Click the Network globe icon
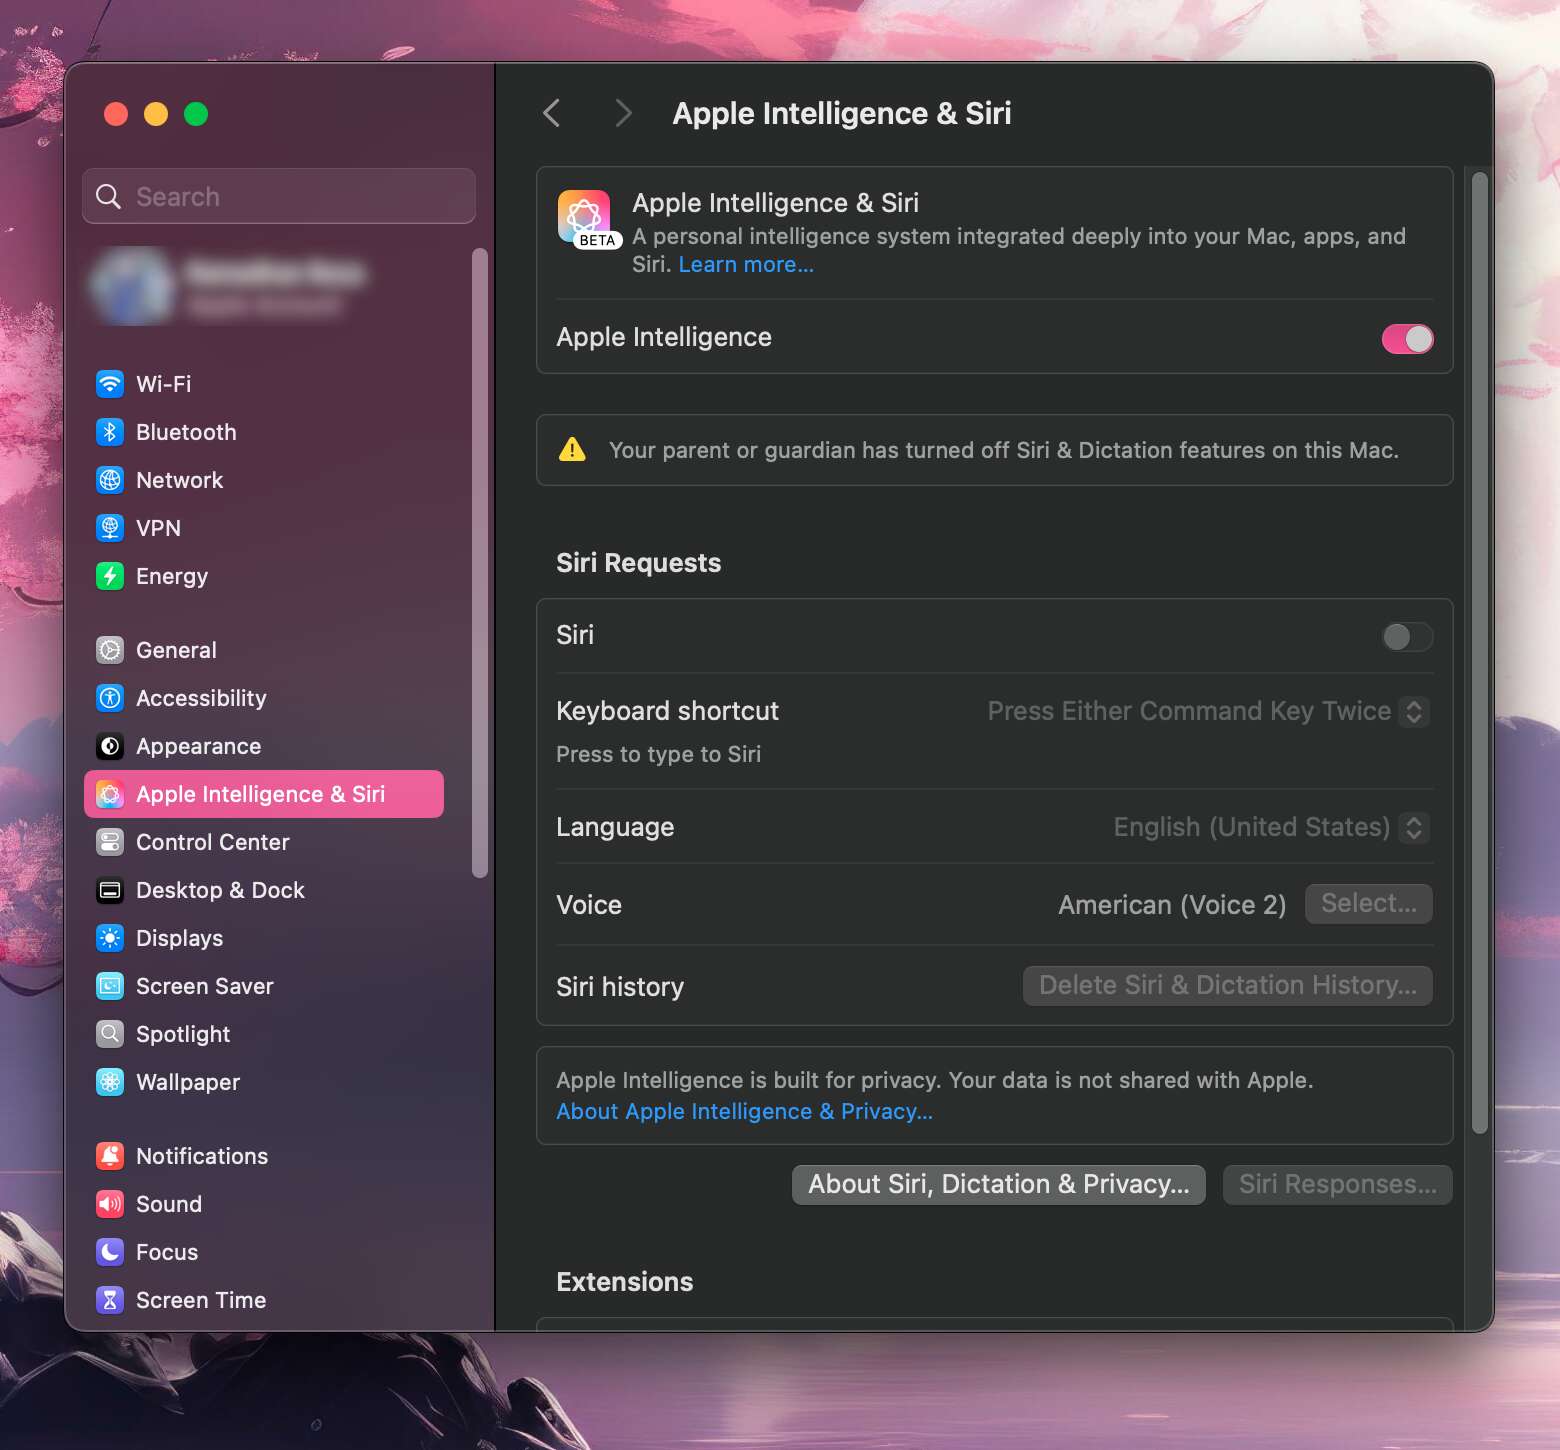Image resolution: width=1560 pixels, height=1450 pixels. pyautogui.click(x=110, y=480)
